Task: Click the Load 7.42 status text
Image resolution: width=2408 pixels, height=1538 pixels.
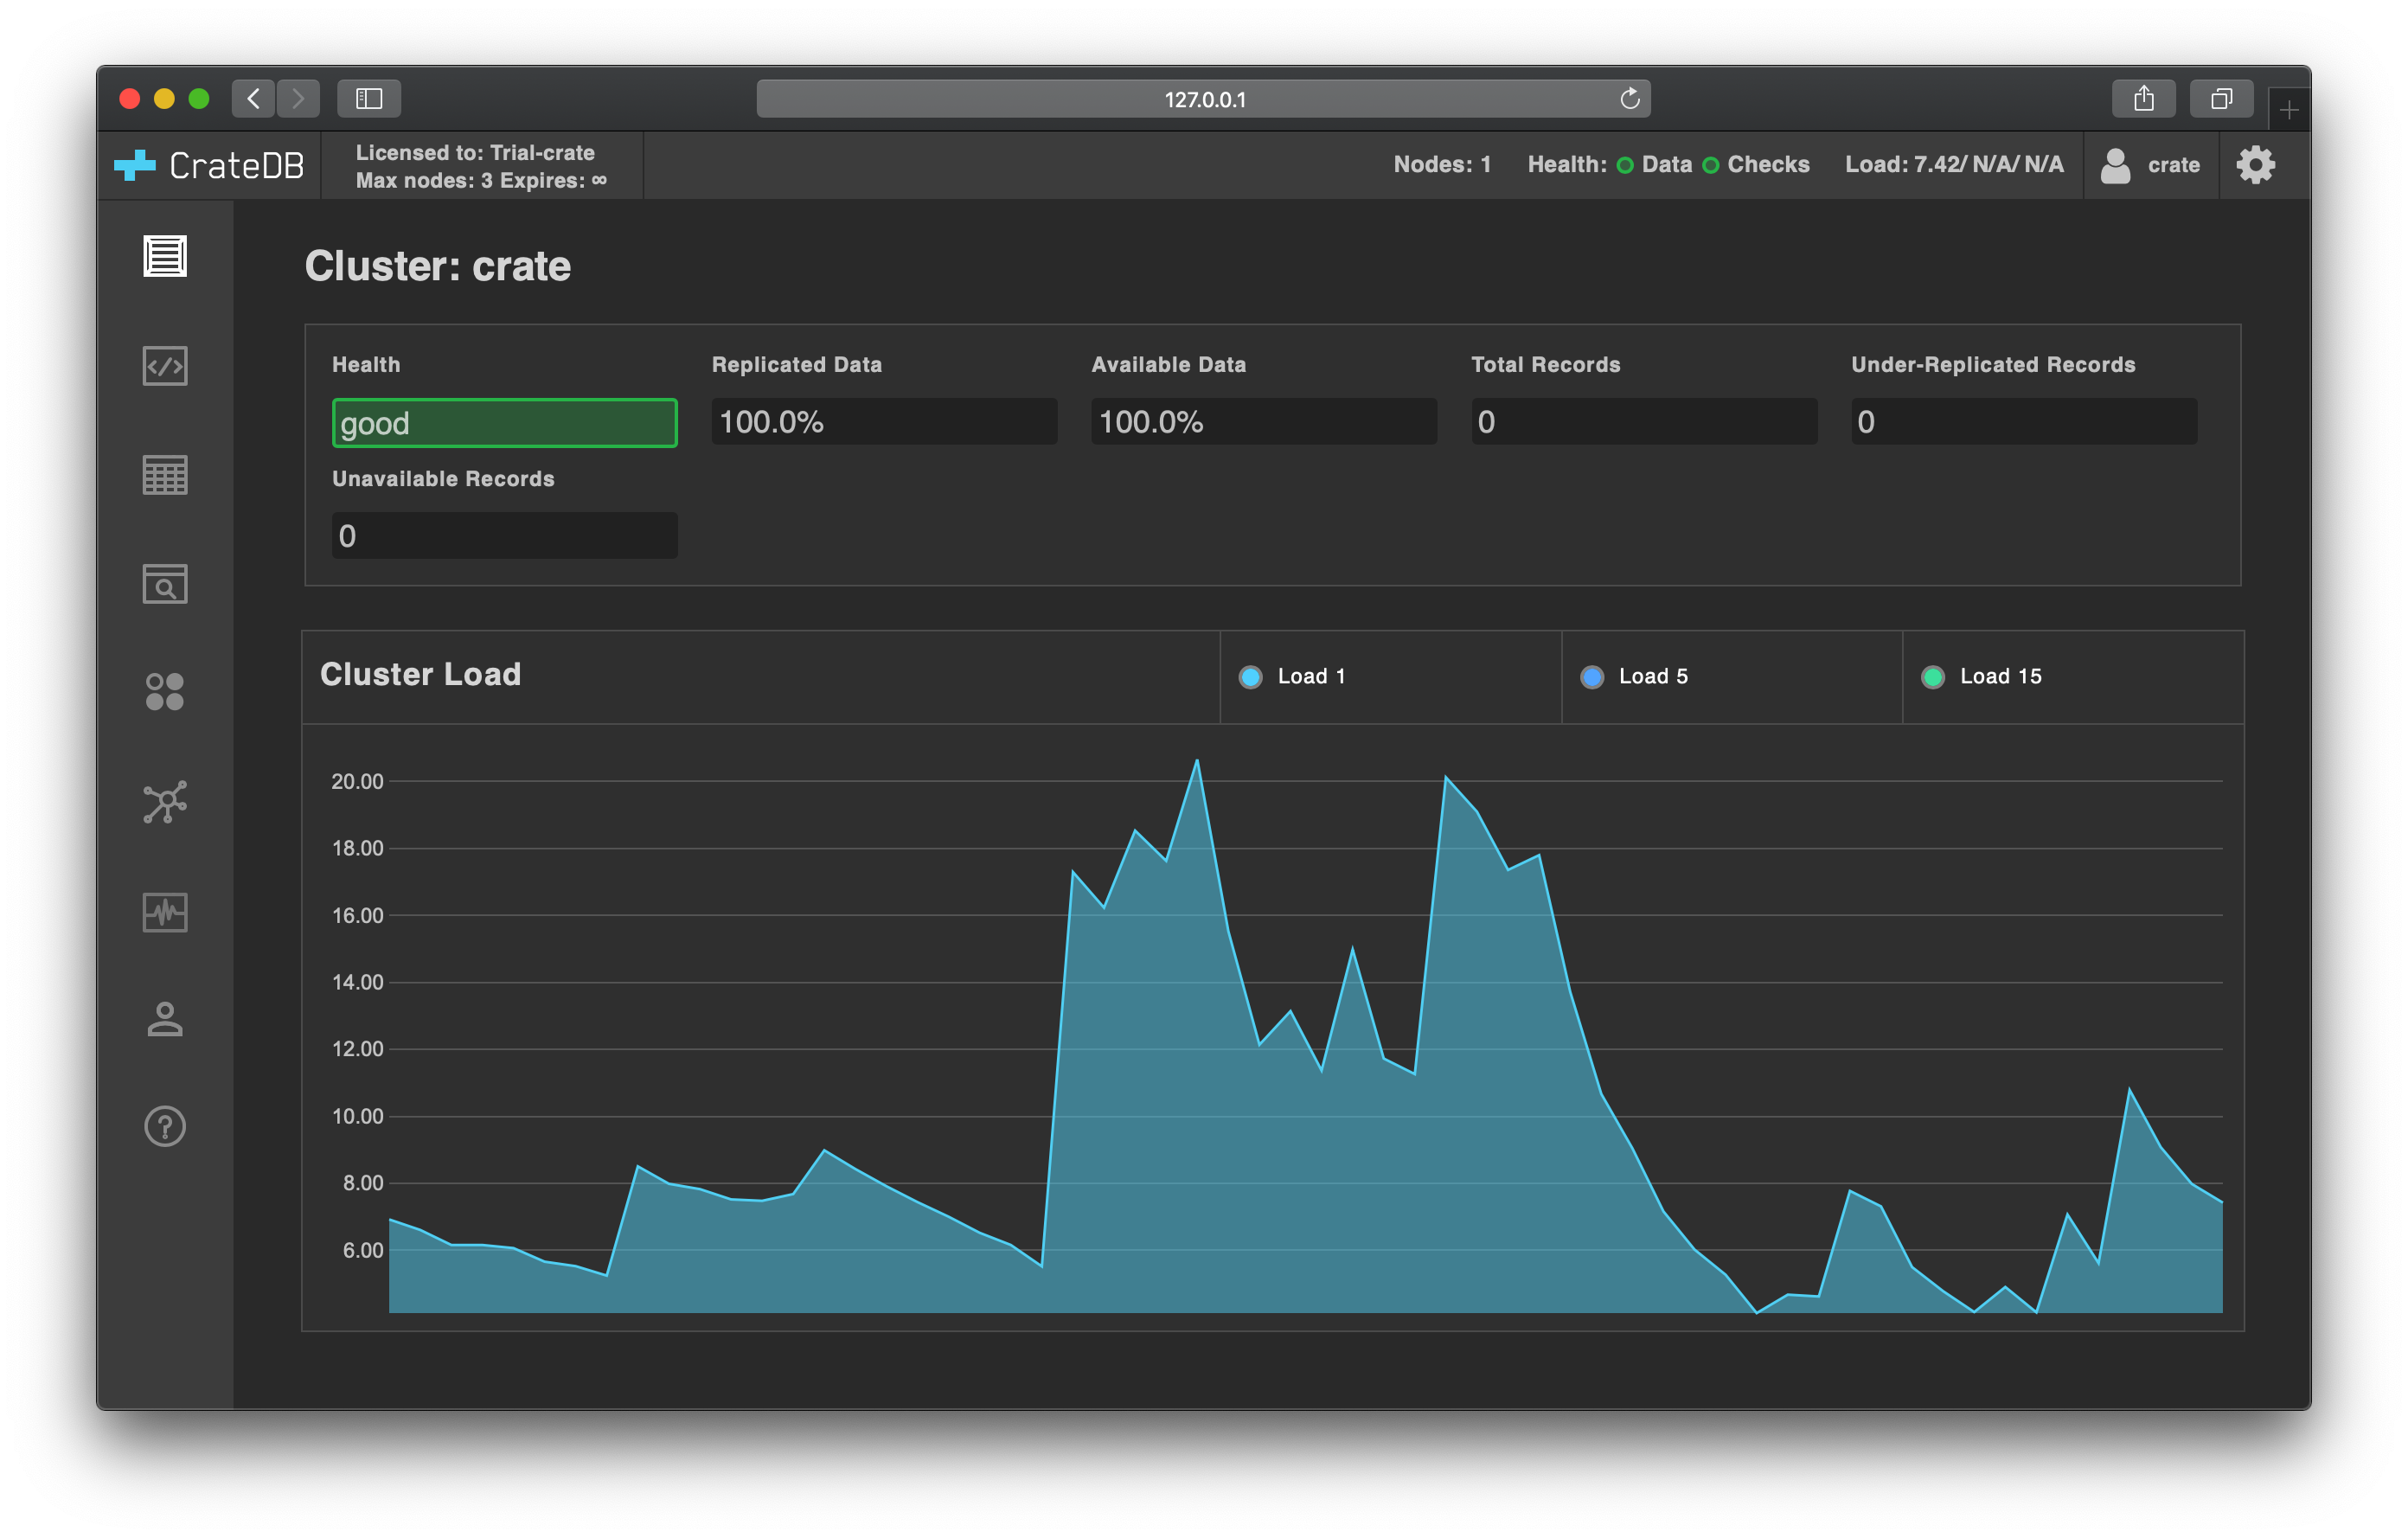Action: pyautogui.click(x=1954, y=165)
